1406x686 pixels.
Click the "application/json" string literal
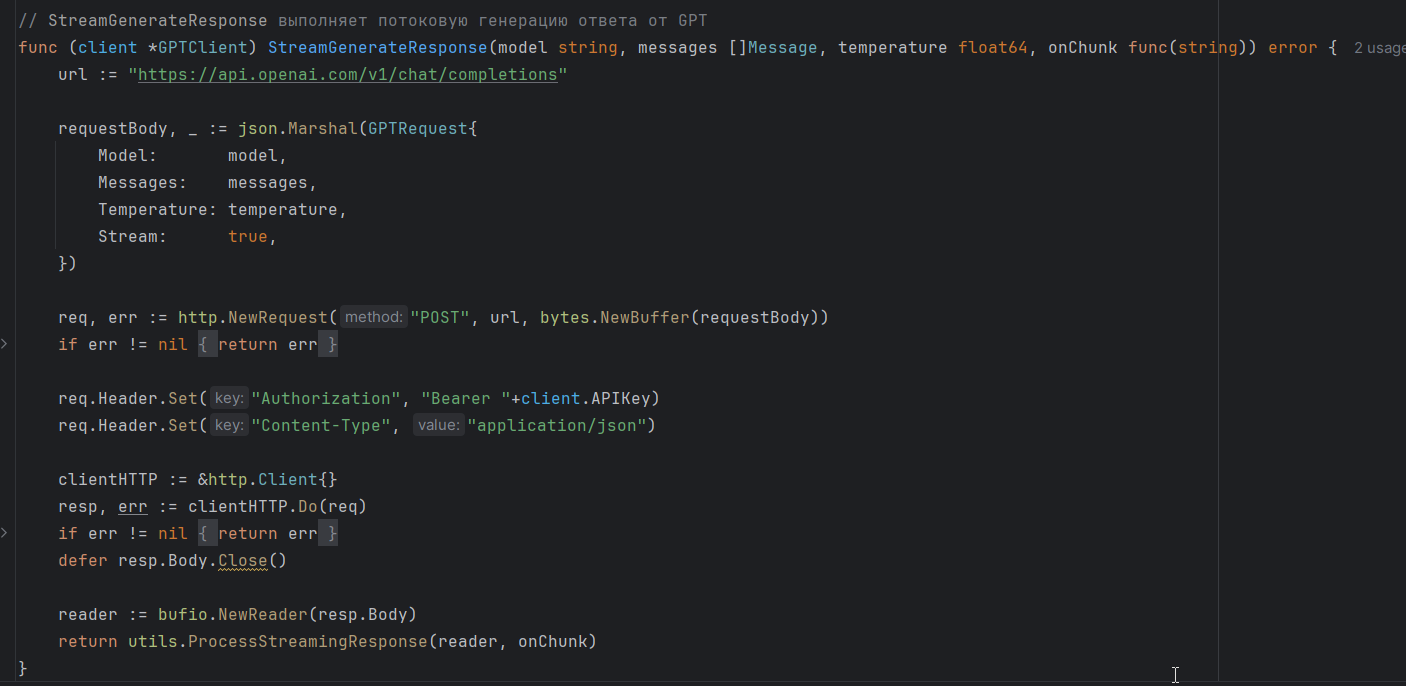click(x=557, y=426)
